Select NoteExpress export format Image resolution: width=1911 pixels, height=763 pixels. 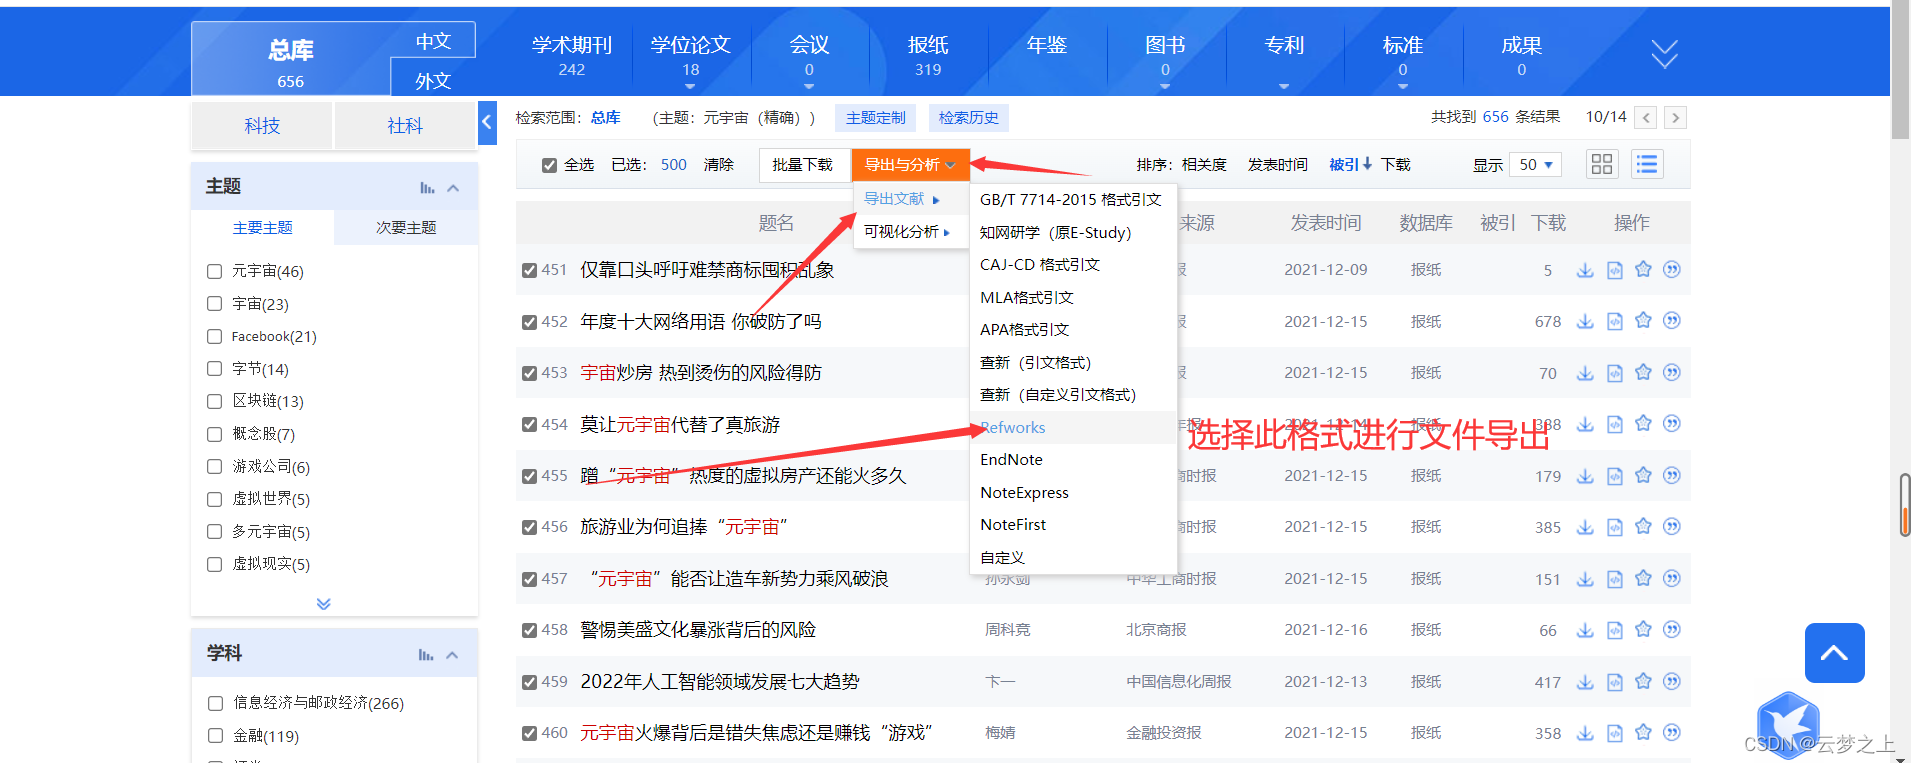point(1024,492)
